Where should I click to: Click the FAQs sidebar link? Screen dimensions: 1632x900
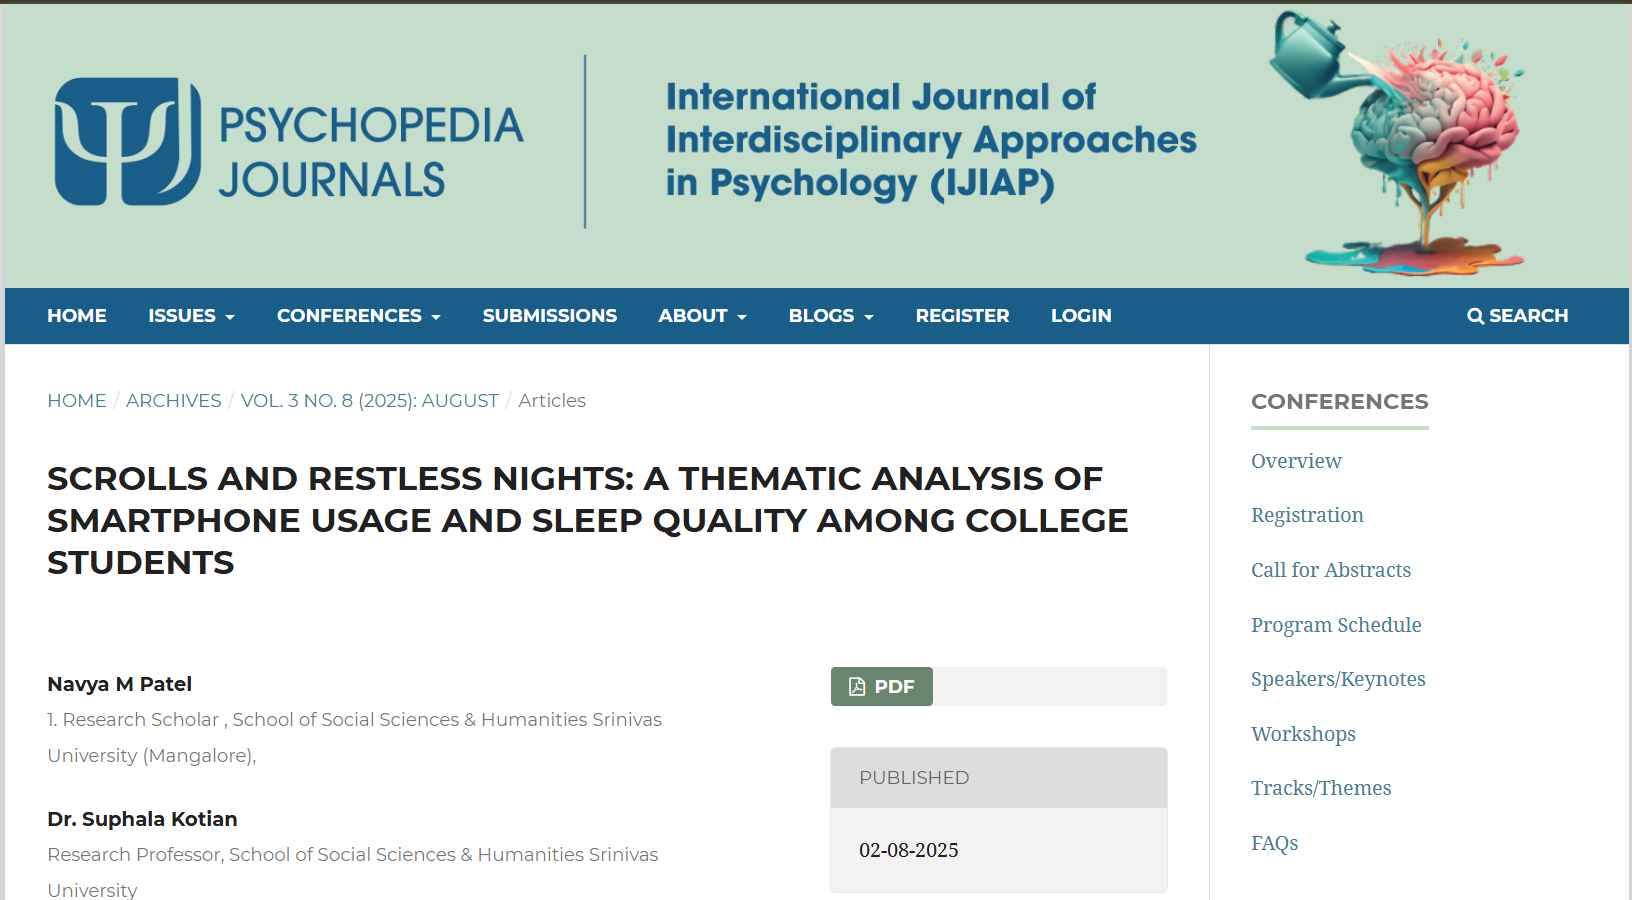pyautogui.click(x=1274, y=843)
